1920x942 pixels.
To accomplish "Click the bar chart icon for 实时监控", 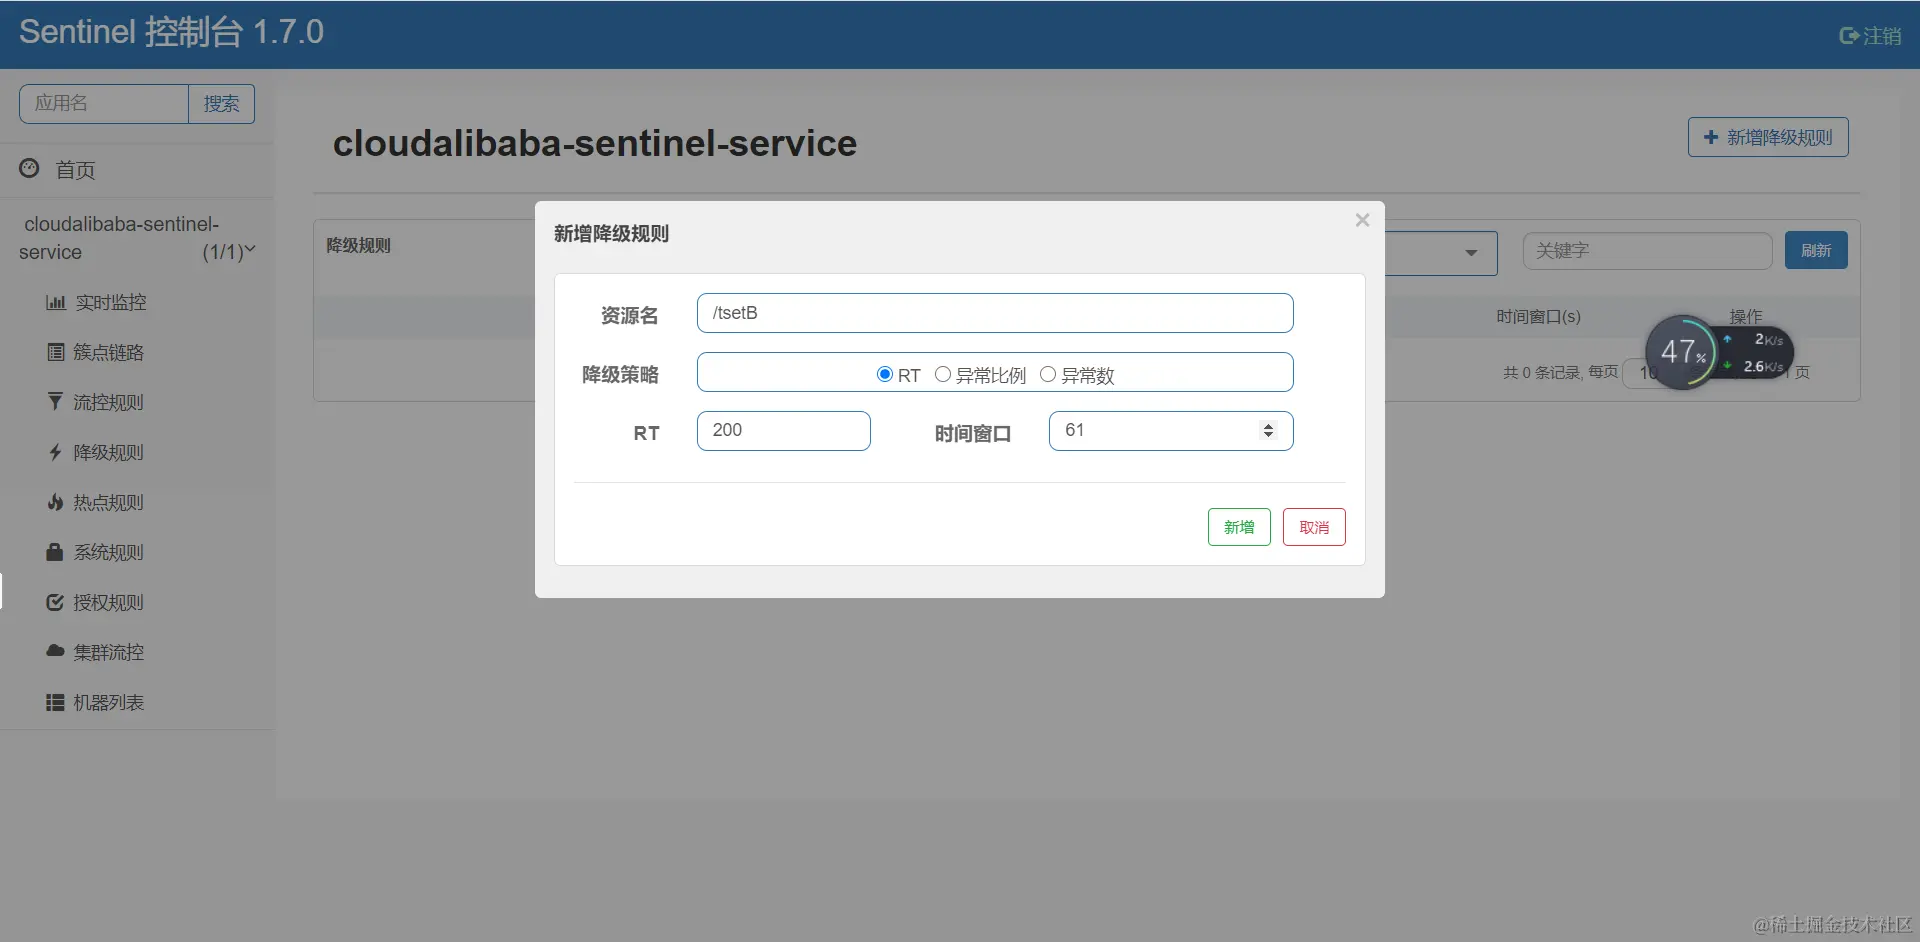I will 56,302.
